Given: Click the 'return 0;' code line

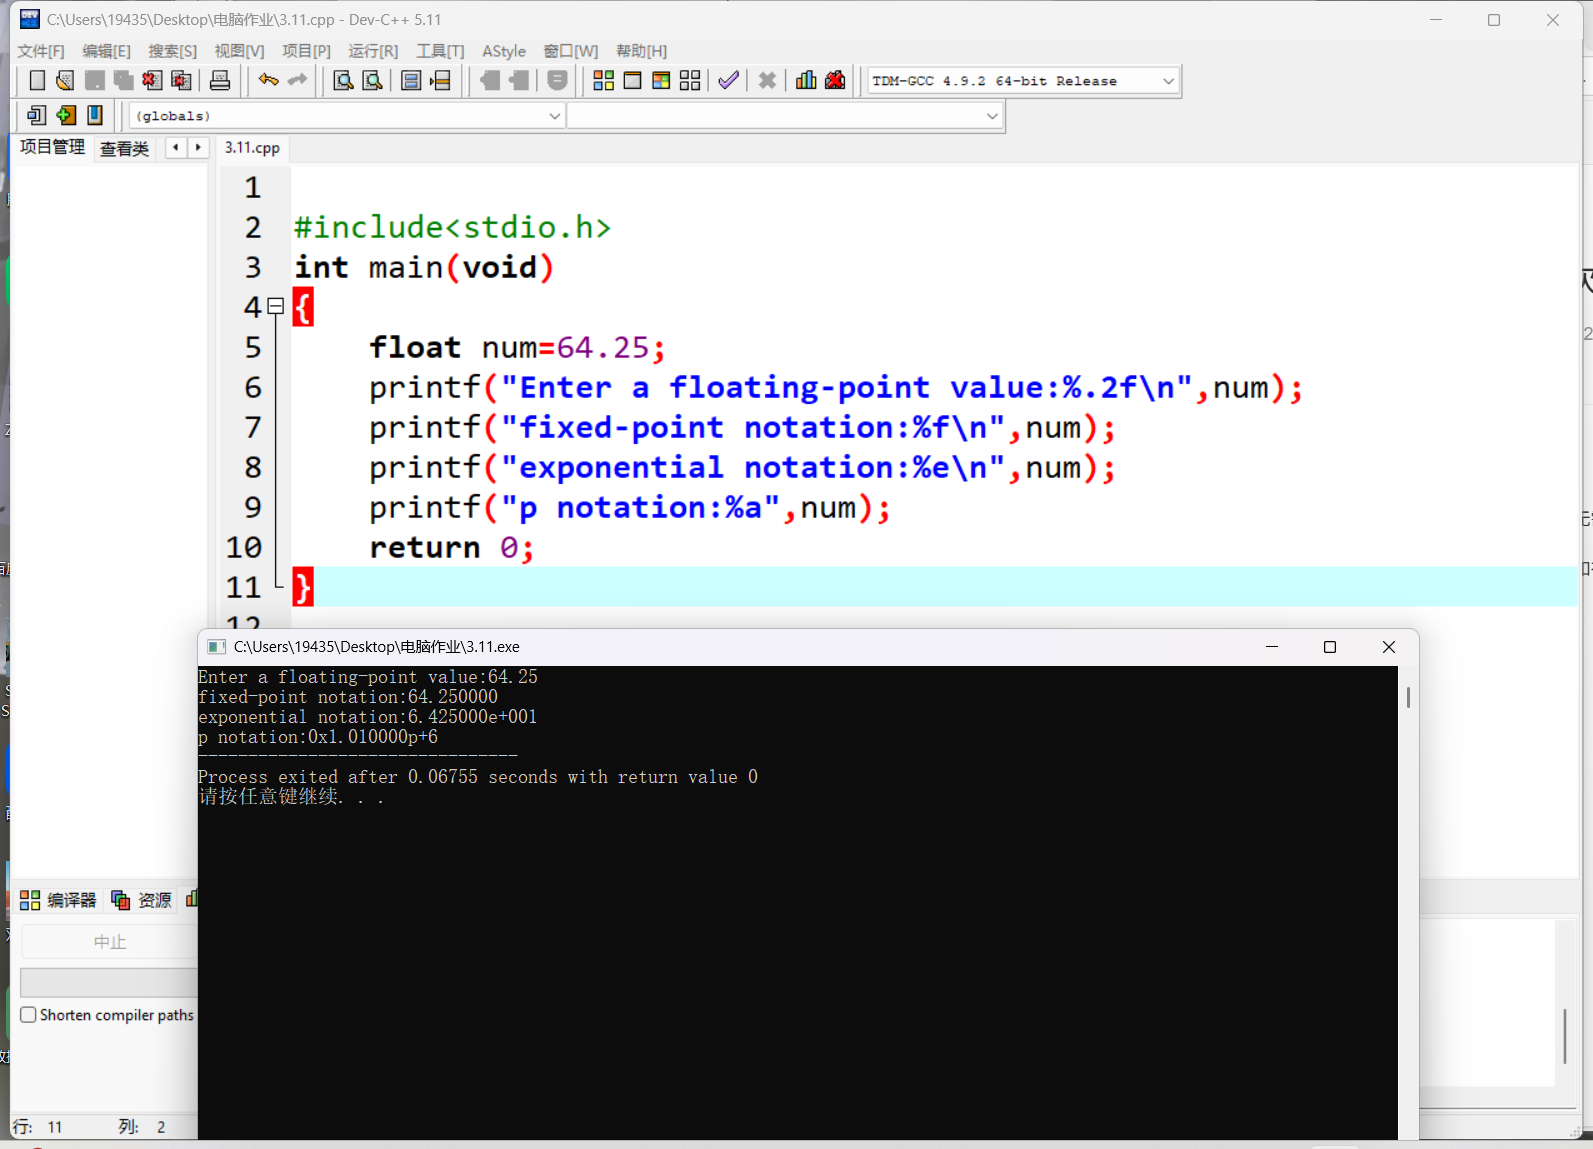Looking at the screenshot, I should pos(451,547).
